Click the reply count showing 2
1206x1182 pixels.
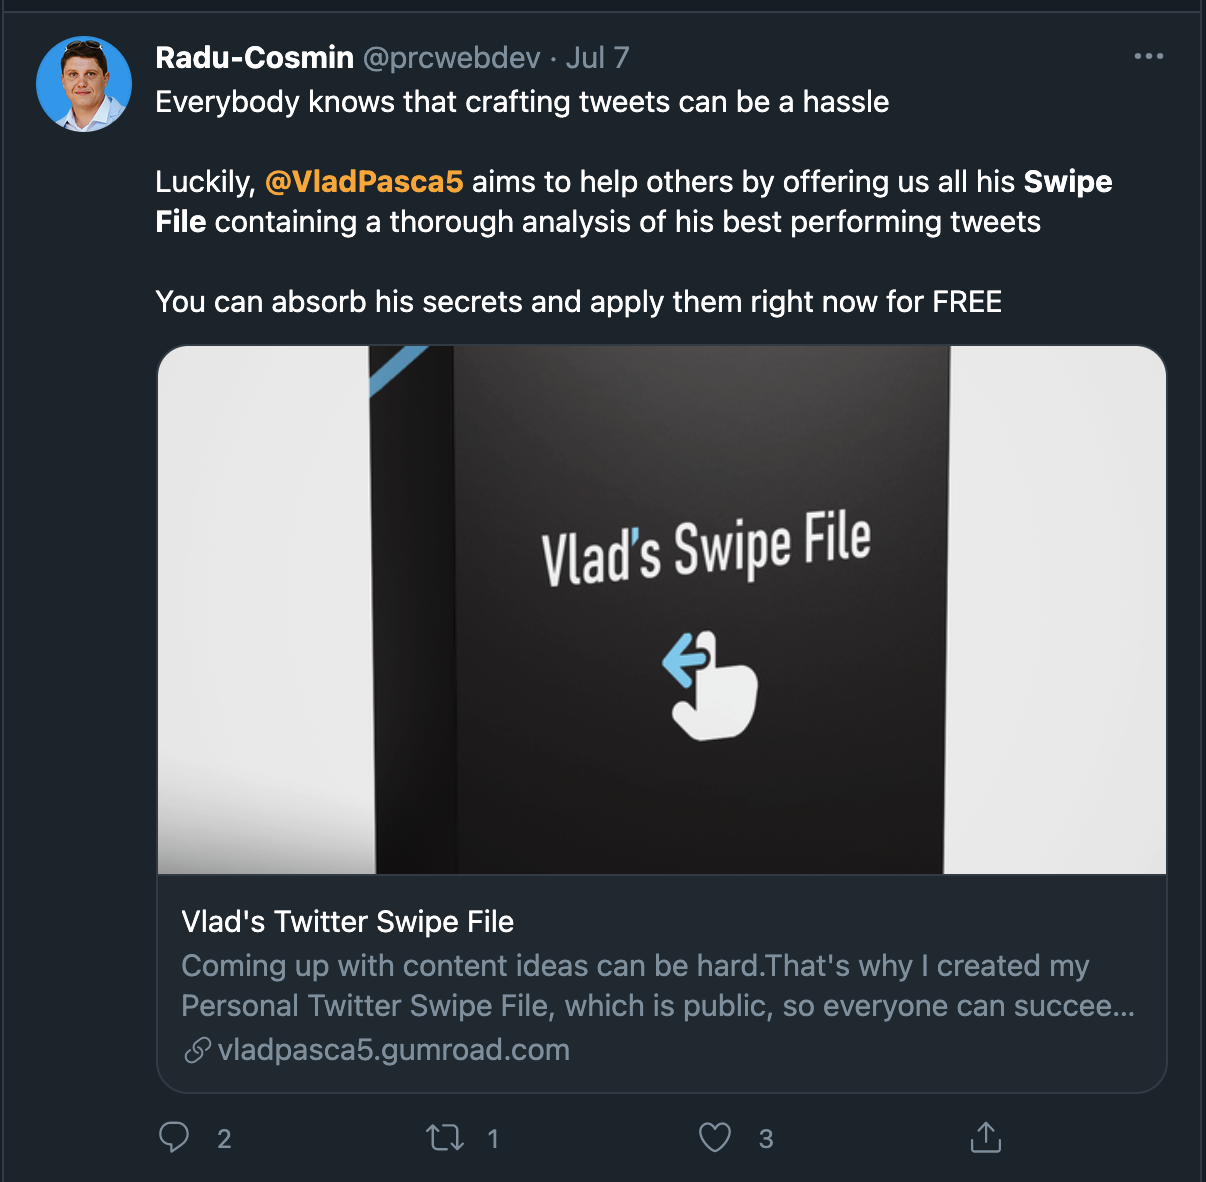(x=224, y=1139)
